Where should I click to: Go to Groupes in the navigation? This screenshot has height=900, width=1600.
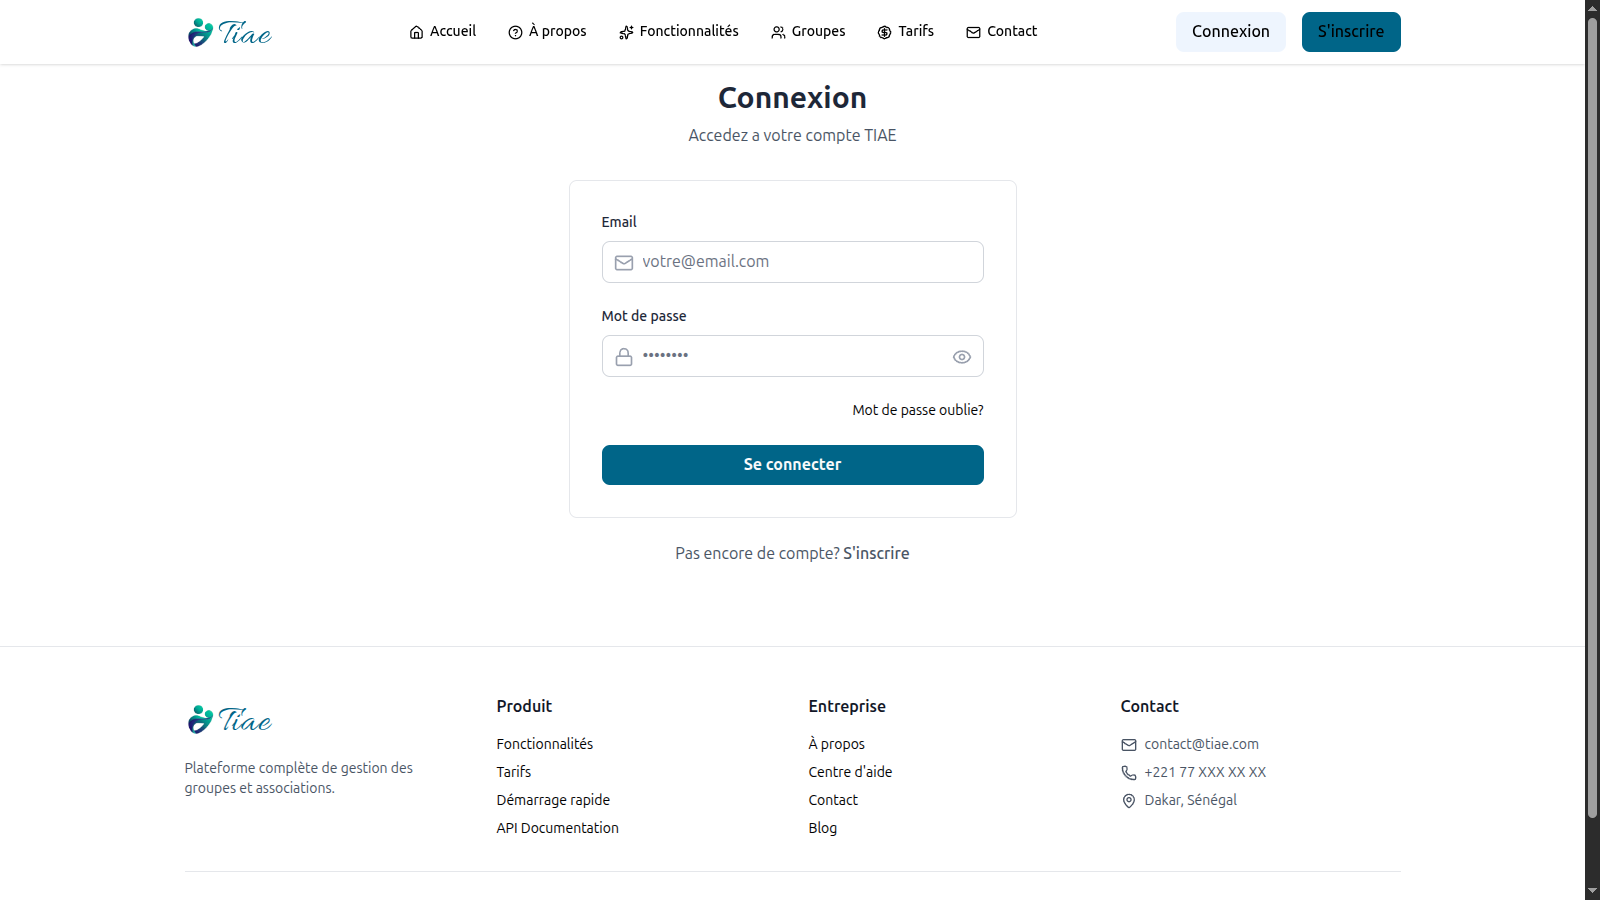tap(818, 31)
